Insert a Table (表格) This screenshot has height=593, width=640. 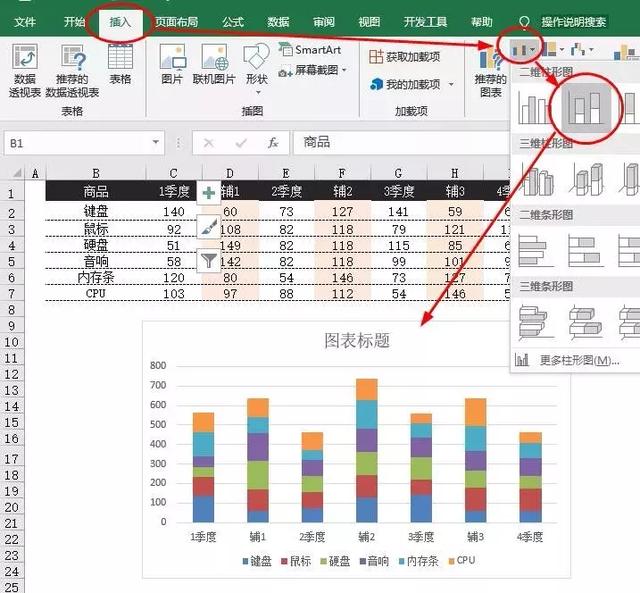[x=120, y=64]
